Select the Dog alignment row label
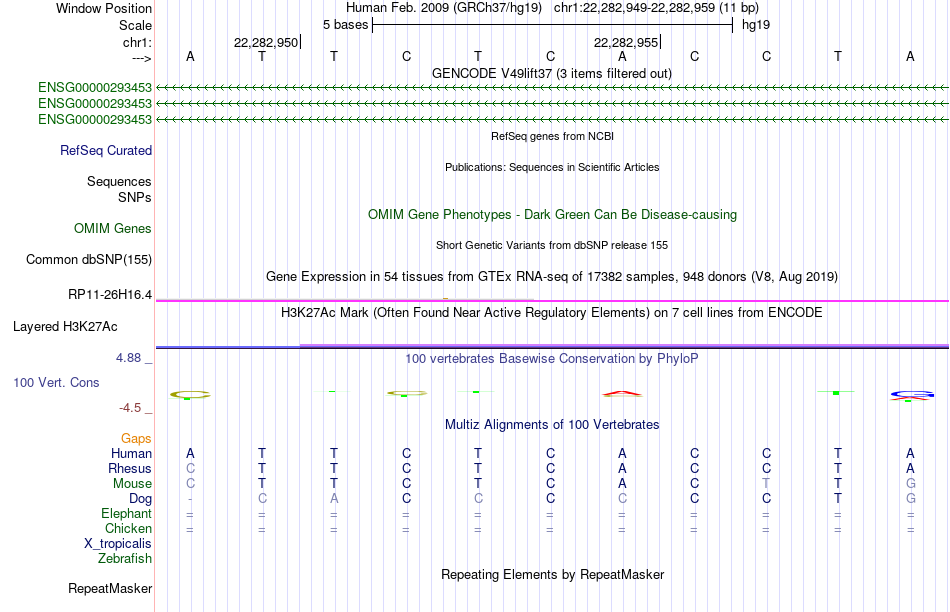 140,499
